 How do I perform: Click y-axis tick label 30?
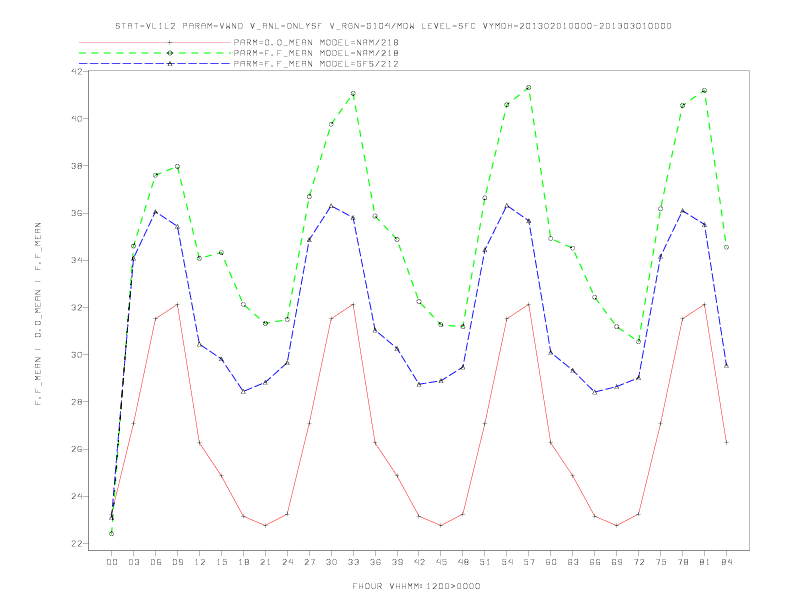coord(77,354)
